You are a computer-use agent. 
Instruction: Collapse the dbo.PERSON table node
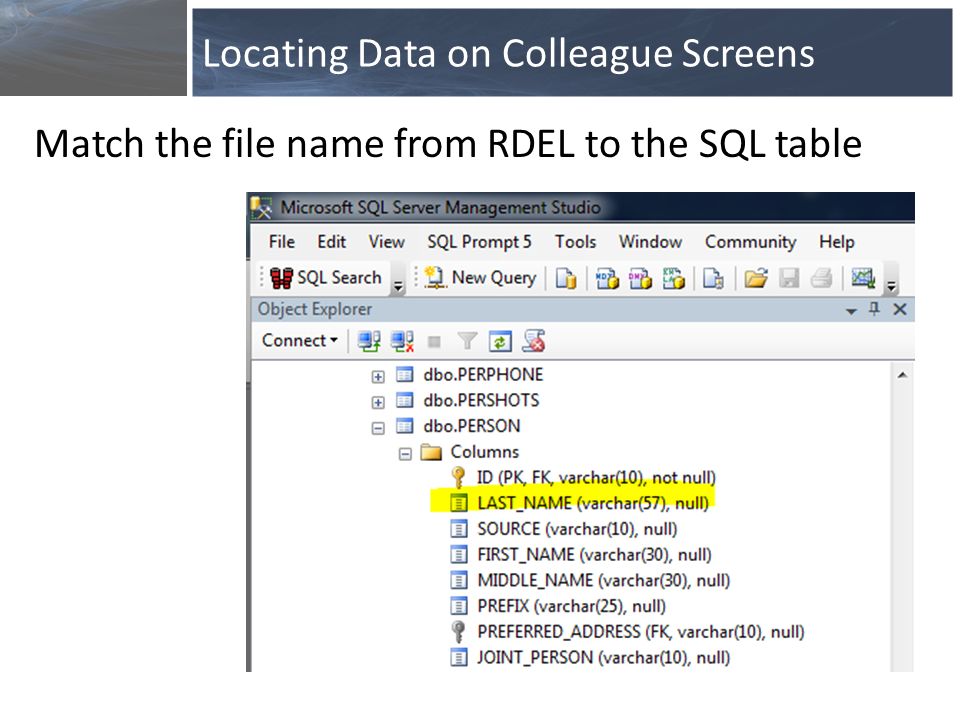coord(378,428)
